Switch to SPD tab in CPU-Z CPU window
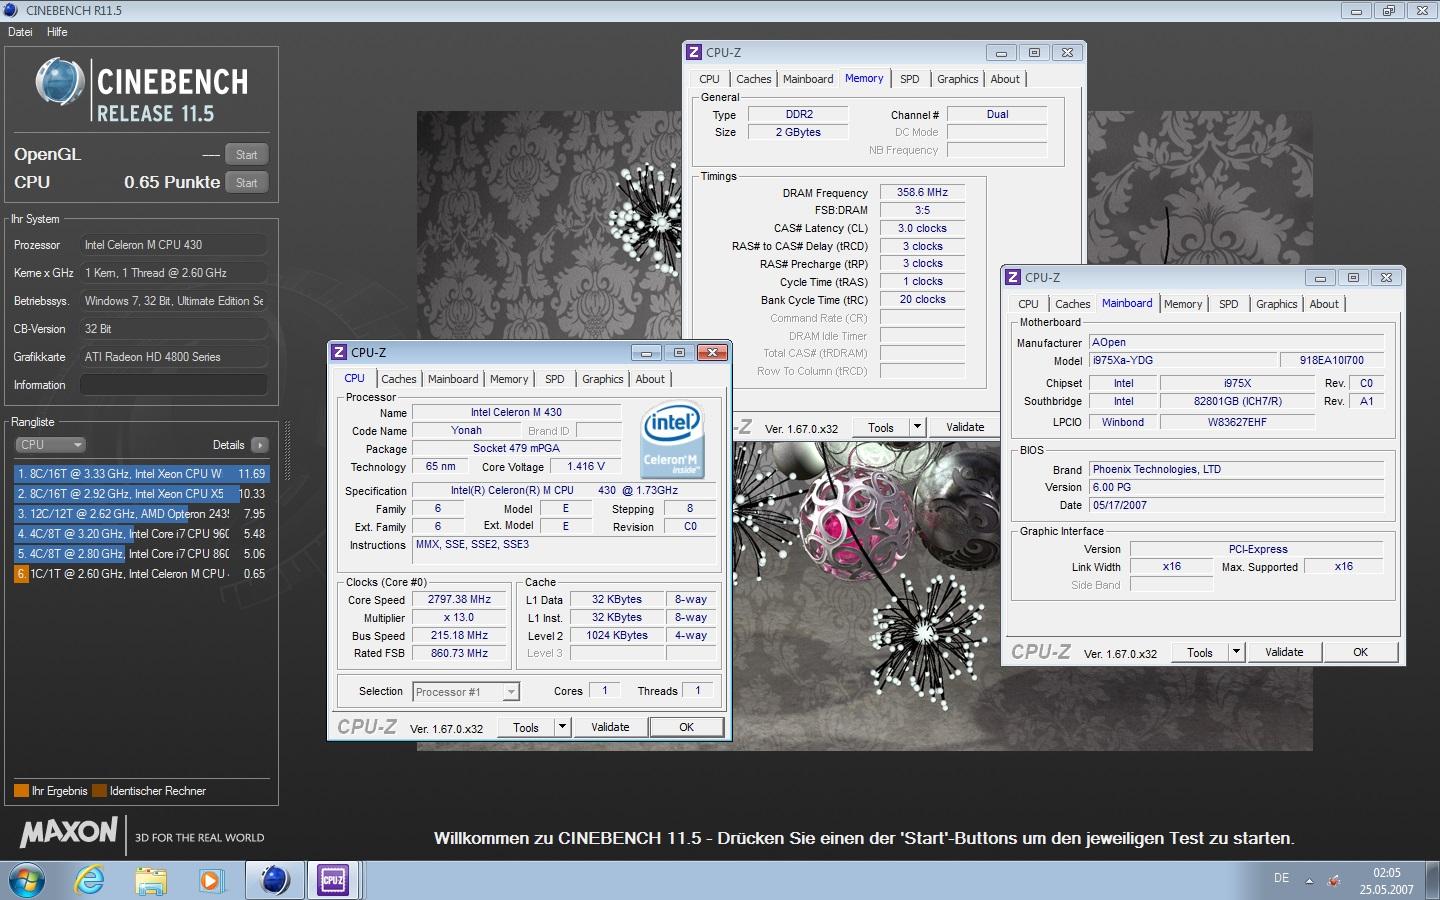The width and height of the screenshot is (1440, 900). coord(554,379)
